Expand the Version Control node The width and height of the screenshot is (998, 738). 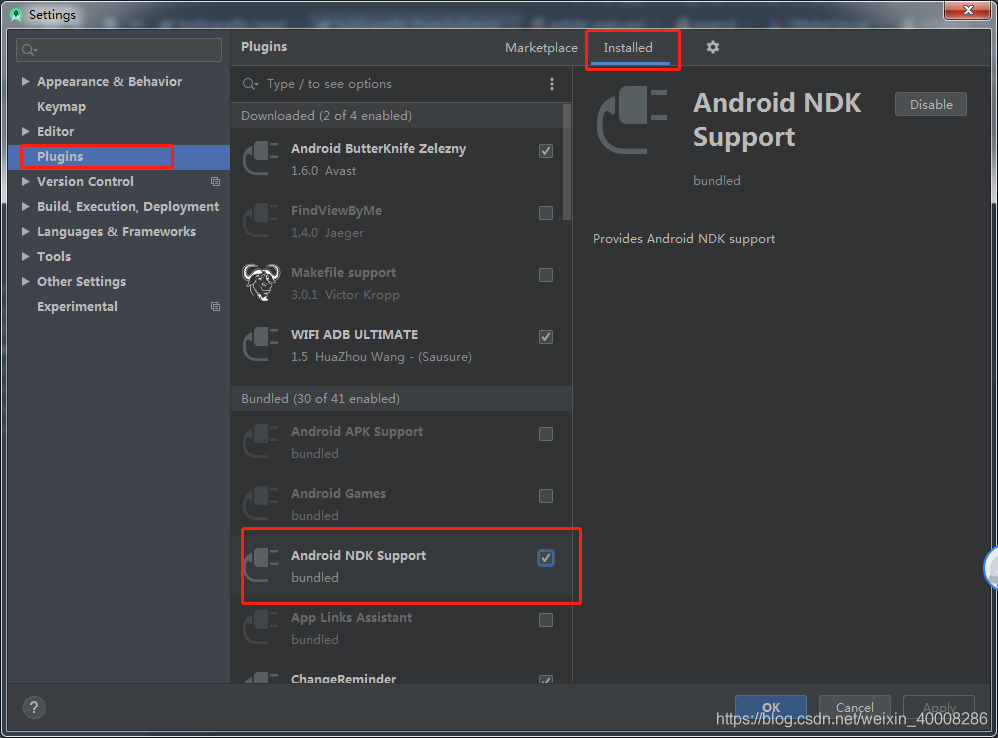point(25,181)
